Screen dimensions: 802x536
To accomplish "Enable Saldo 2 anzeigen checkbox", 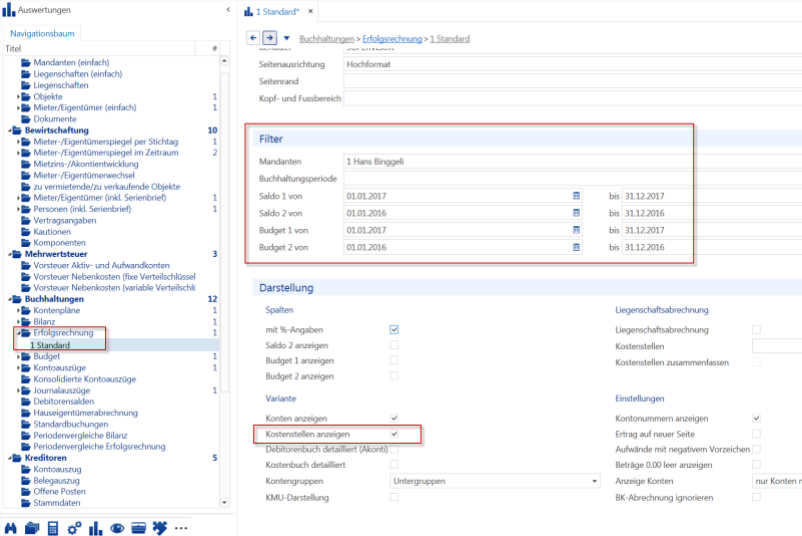I will tap(394, 345).
